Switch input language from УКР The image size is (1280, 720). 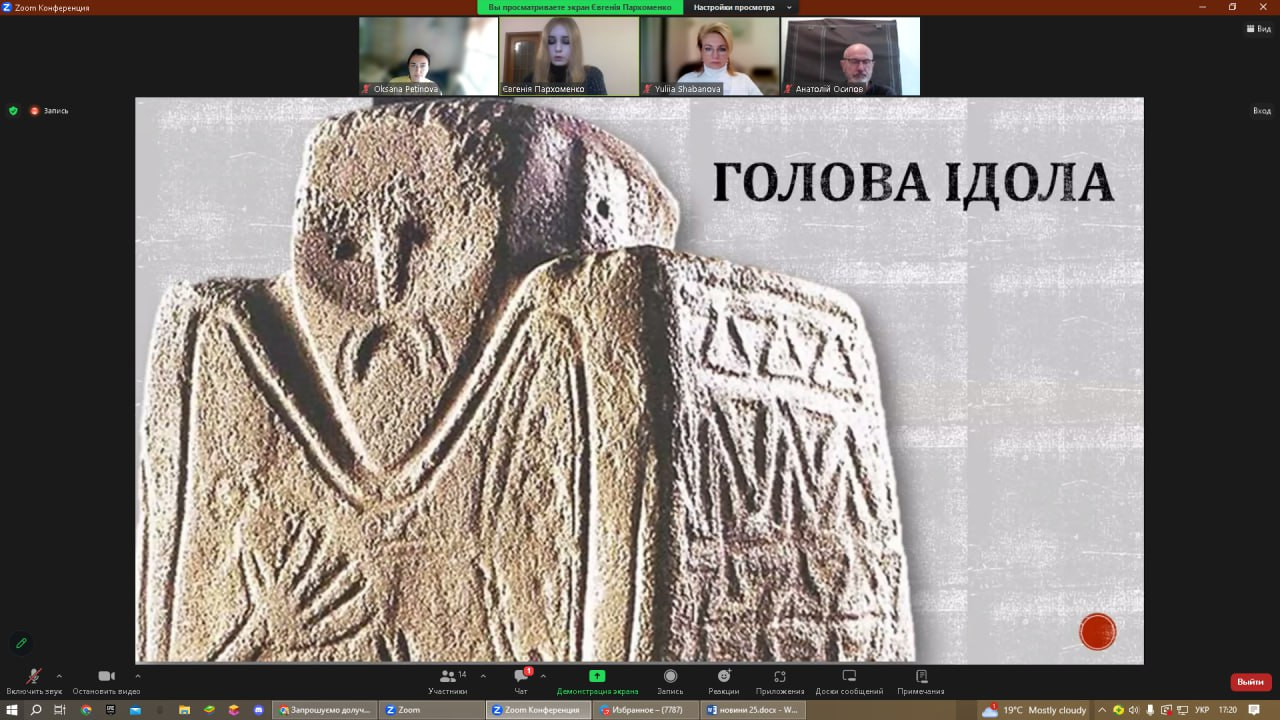pyautogui.click(x=1202, y=710)
